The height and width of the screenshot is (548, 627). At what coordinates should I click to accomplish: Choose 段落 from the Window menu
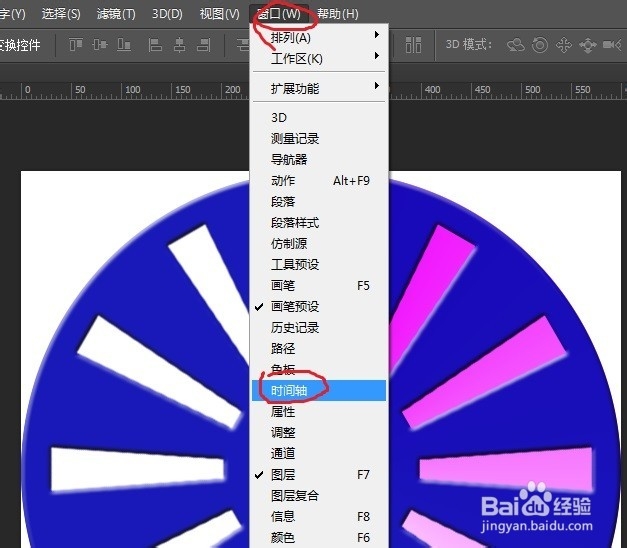[x=319, y=202]
